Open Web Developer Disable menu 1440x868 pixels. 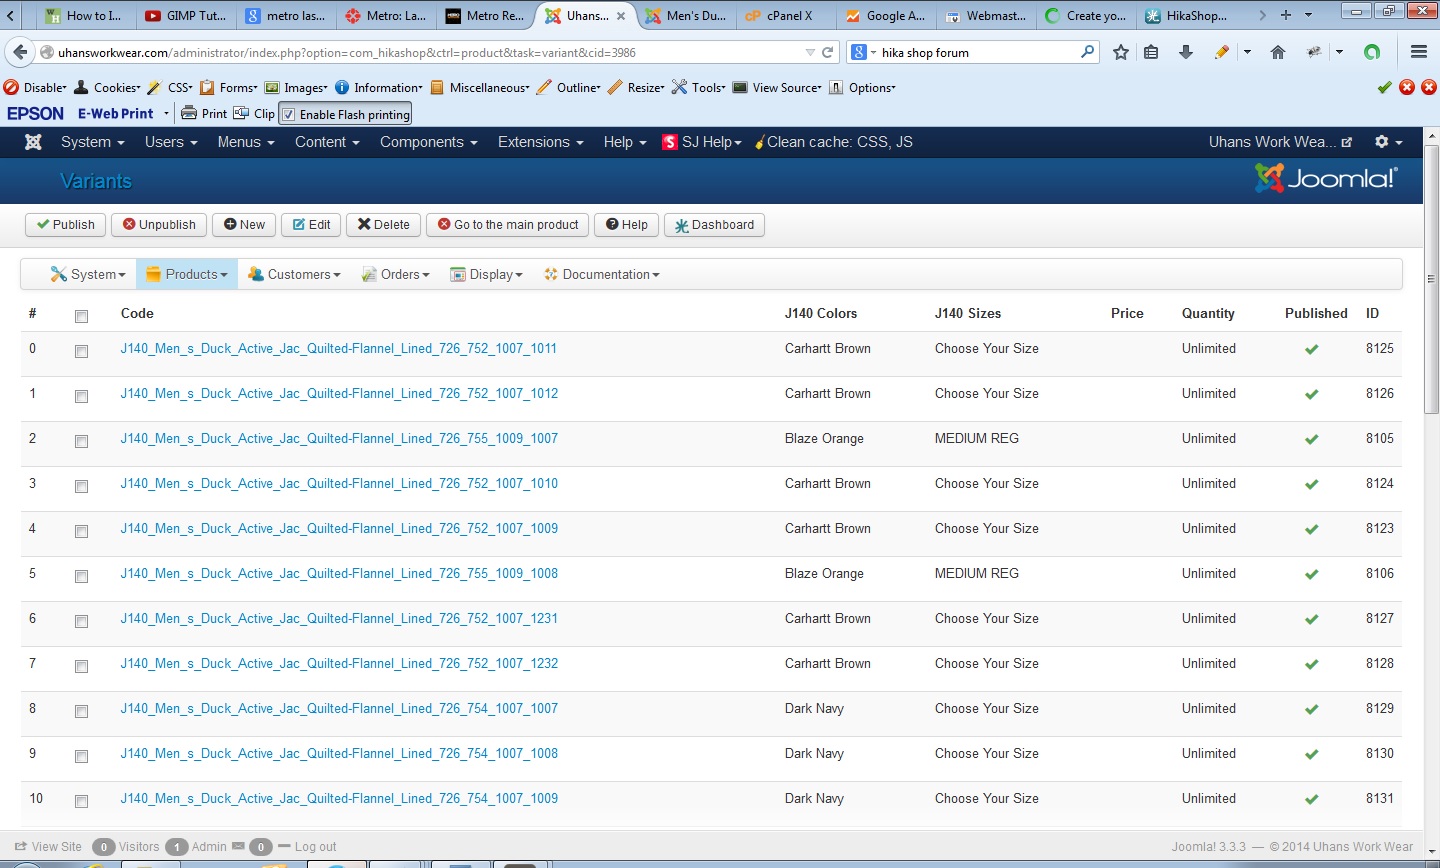click(x=35, y=87)
